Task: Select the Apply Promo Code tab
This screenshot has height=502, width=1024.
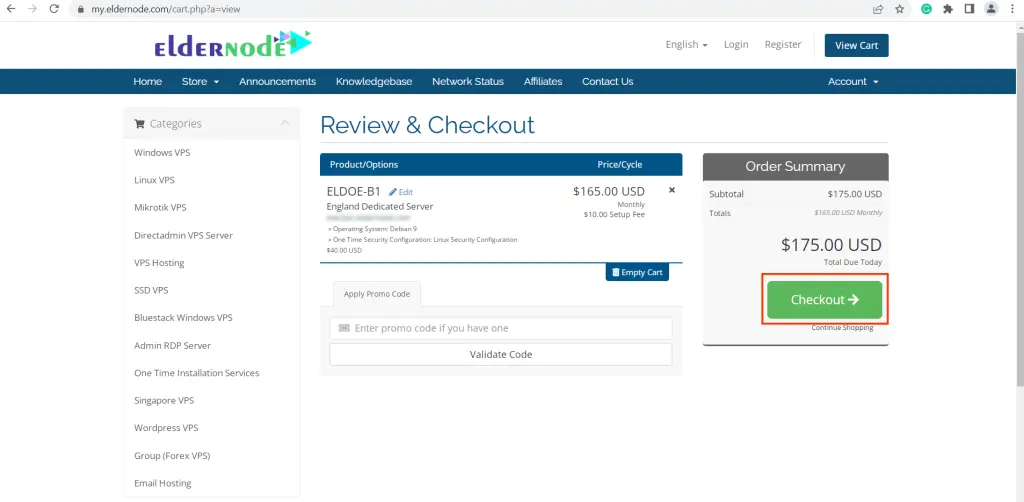Action: pos(377,294)
